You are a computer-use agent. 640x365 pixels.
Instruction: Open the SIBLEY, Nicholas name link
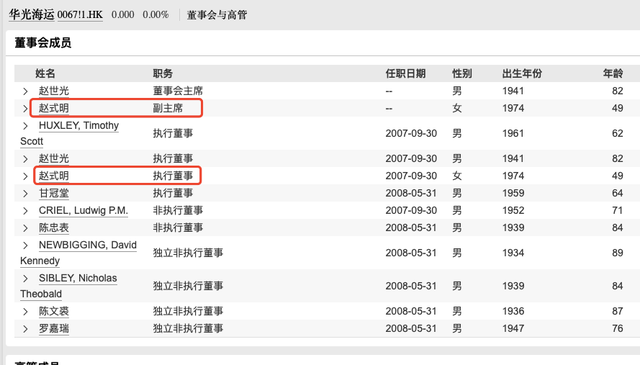[78, 278]
